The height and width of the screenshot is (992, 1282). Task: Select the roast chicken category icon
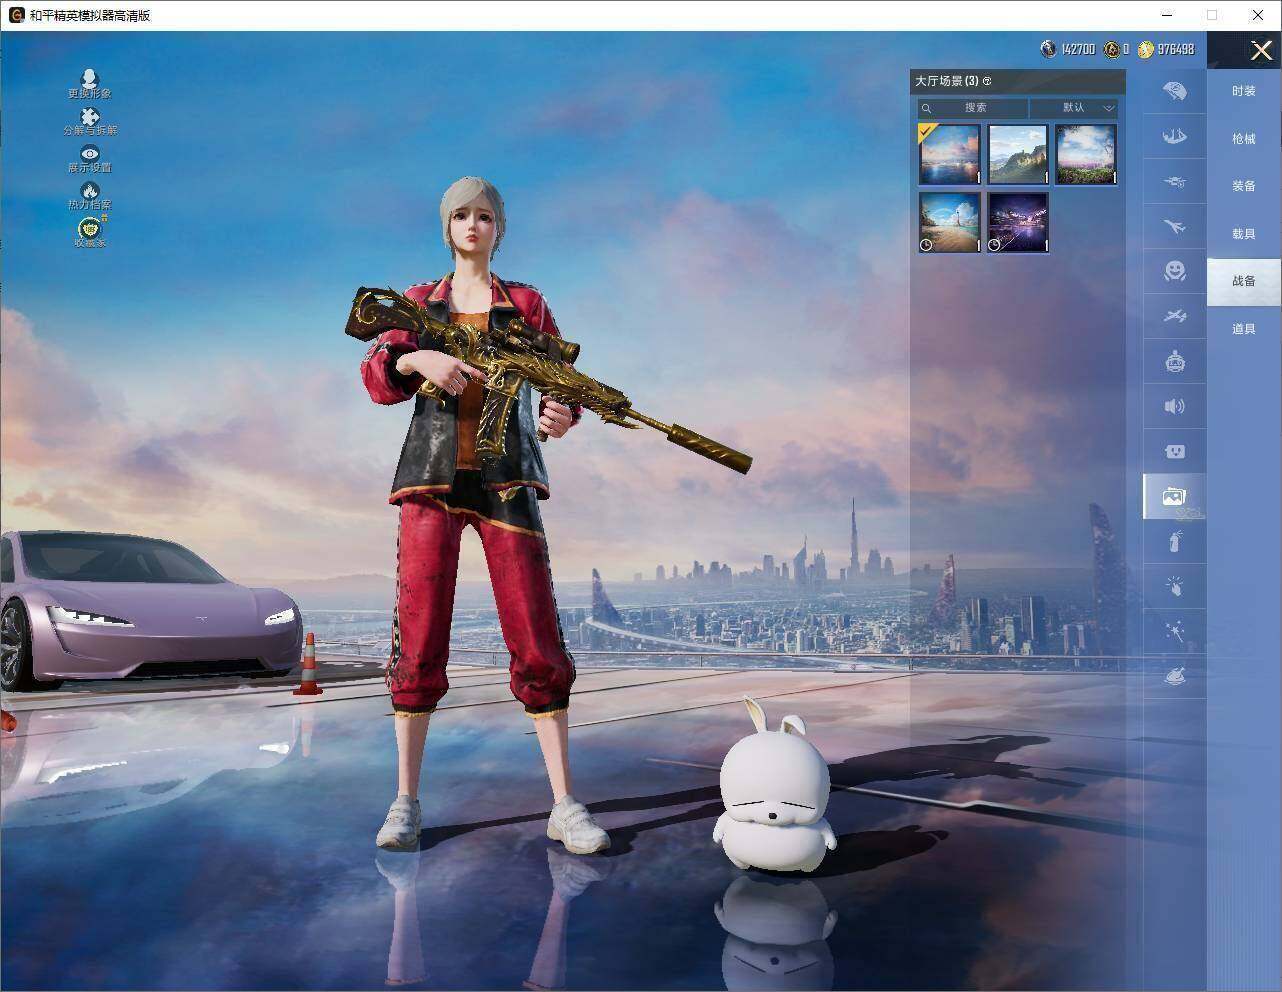coord(1175,677)
